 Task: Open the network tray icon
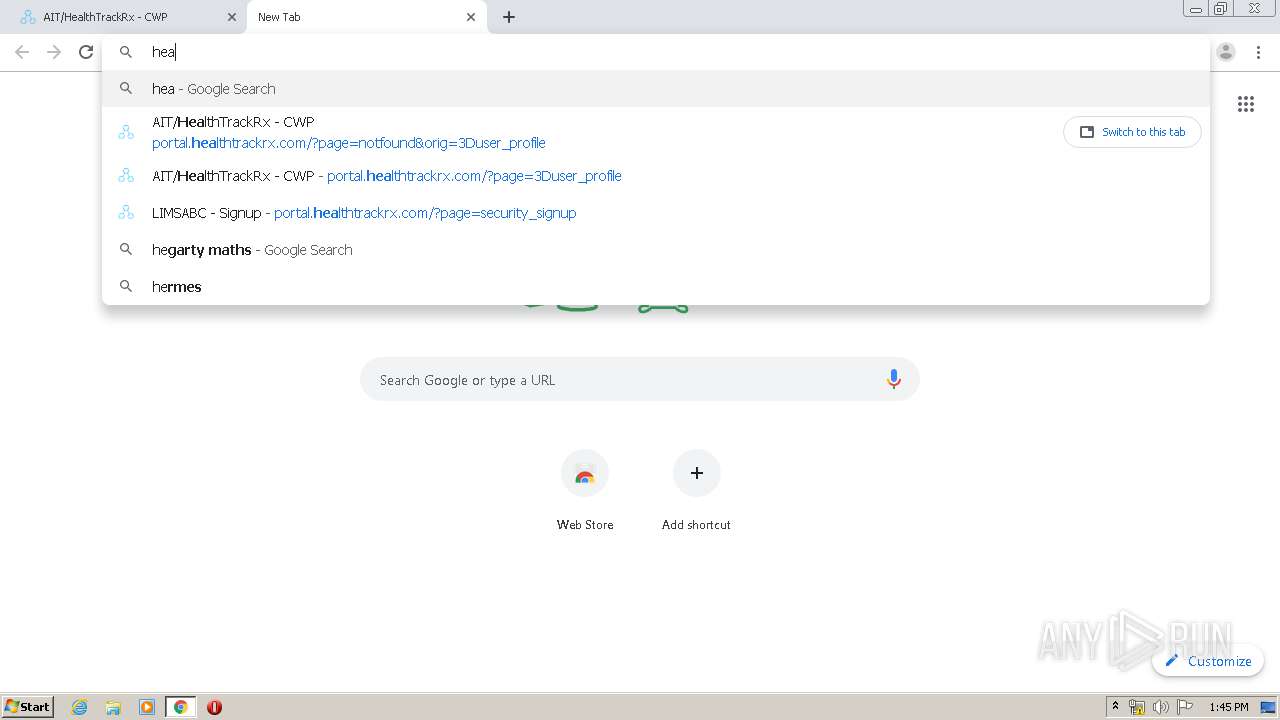click(1137, 707)
